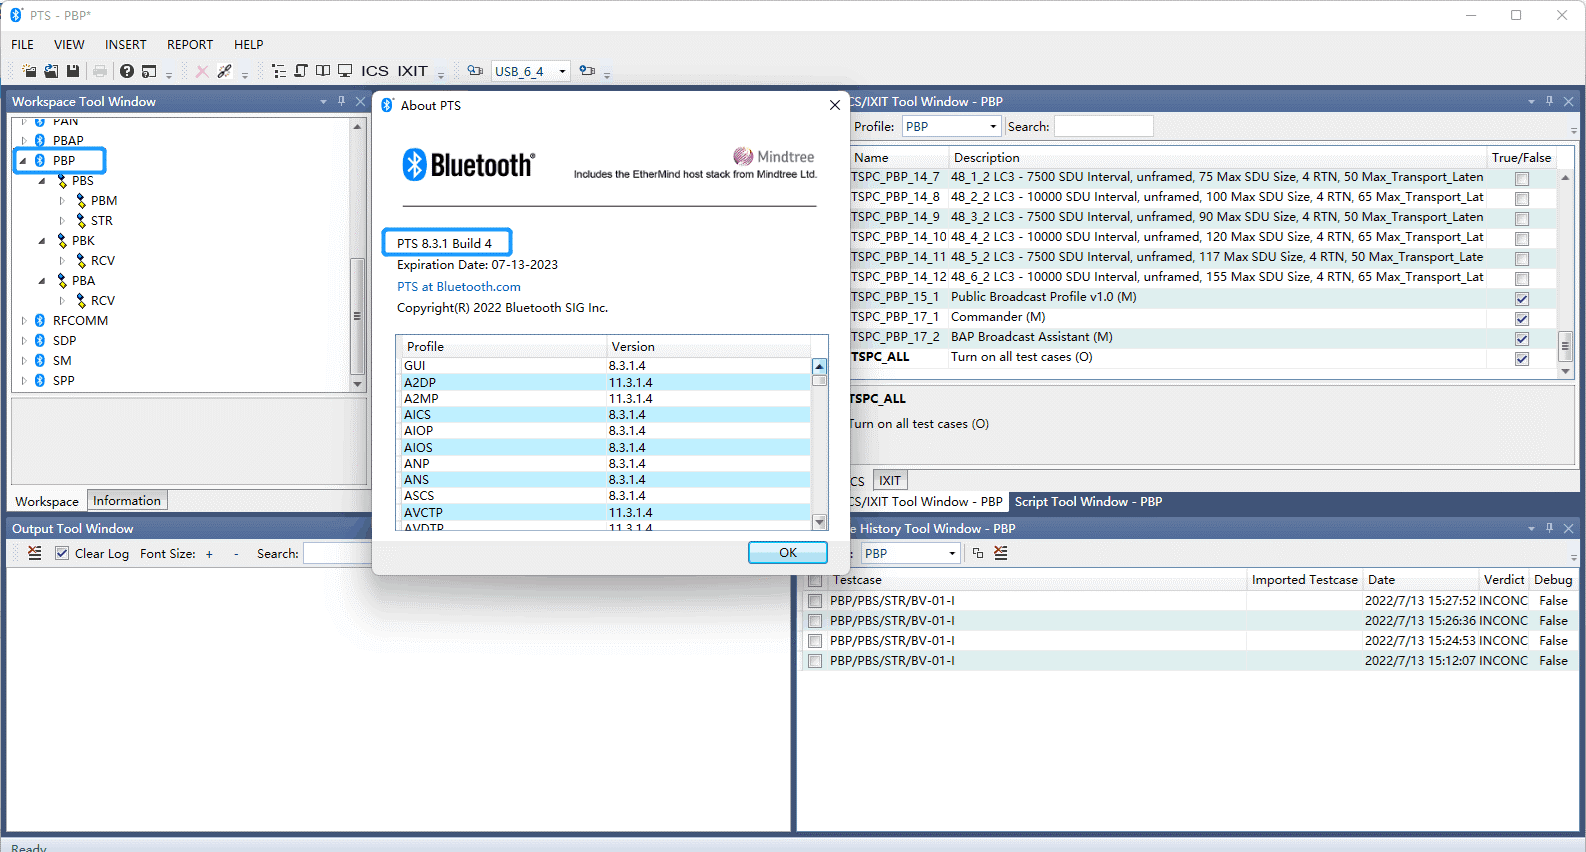
Task: Open the HELP menu
Action: (x=249, y=44)
